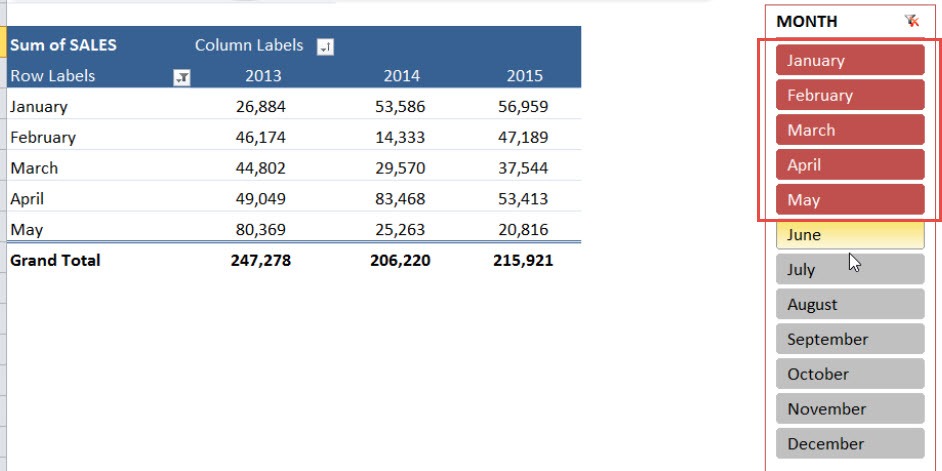The image size is (942, 471).
Task: Clear the MONTH slicer filter
Action: 911,21
